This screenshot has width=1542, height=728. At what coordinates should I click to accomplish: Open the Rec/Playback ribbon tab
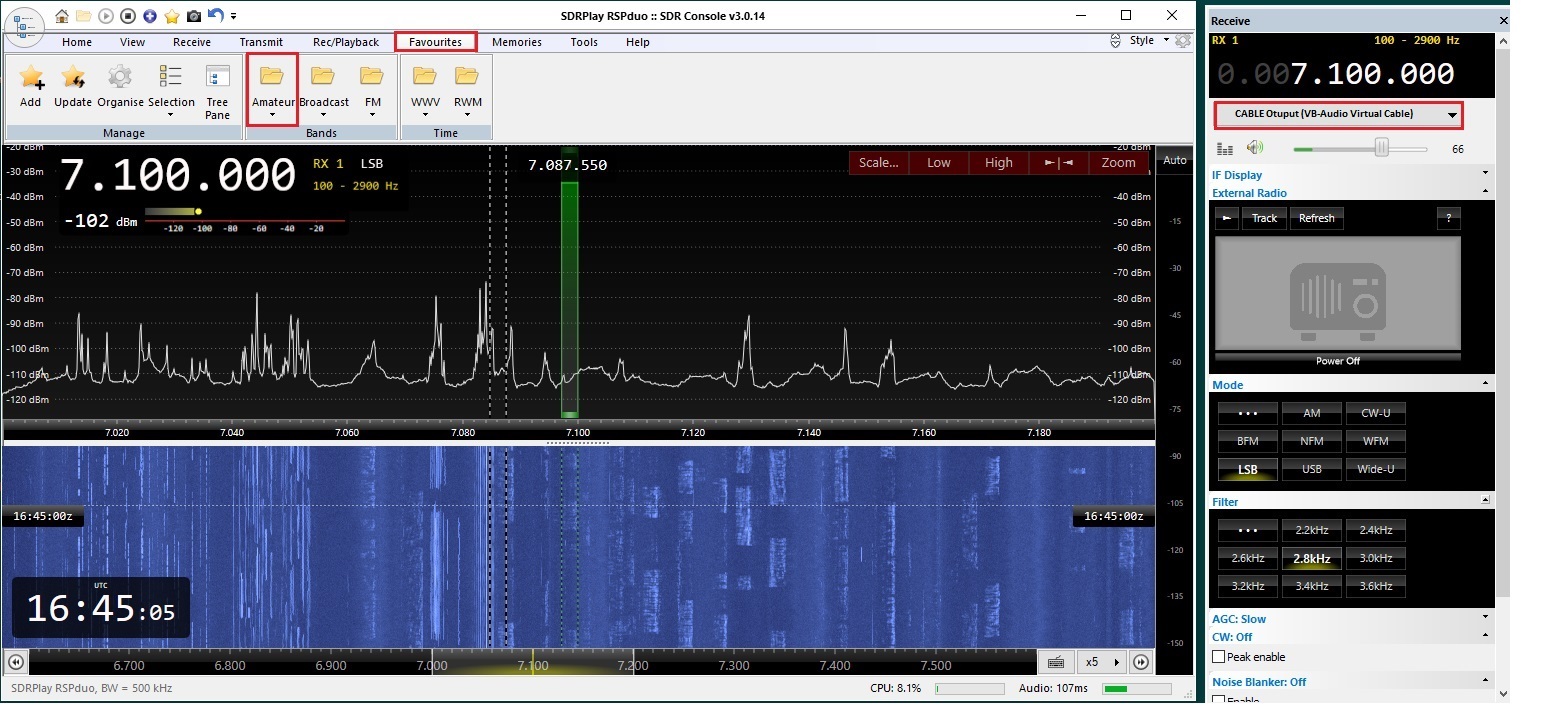pyautogui.click(x=346, y=42)
